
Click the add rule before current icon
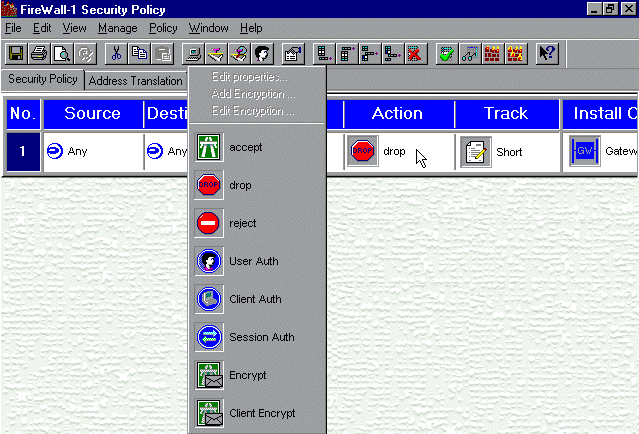(370, 53)
